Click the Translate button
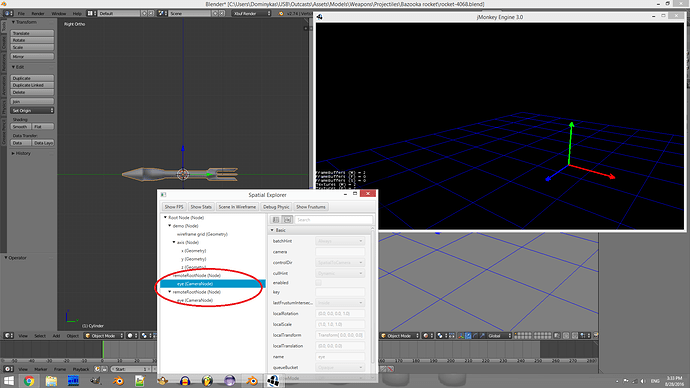This screenshot has width=690, height=388. click(32, 33)
